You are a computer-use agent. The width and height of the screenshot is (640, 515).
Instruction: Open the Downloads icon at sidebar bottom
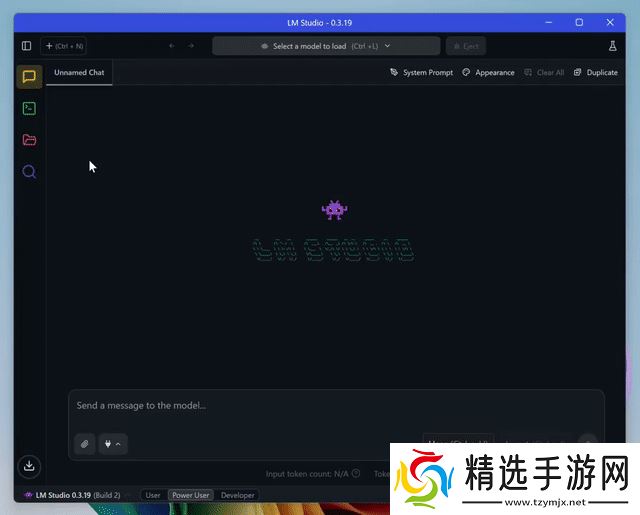pyautogui.click(x=29, y=466)
